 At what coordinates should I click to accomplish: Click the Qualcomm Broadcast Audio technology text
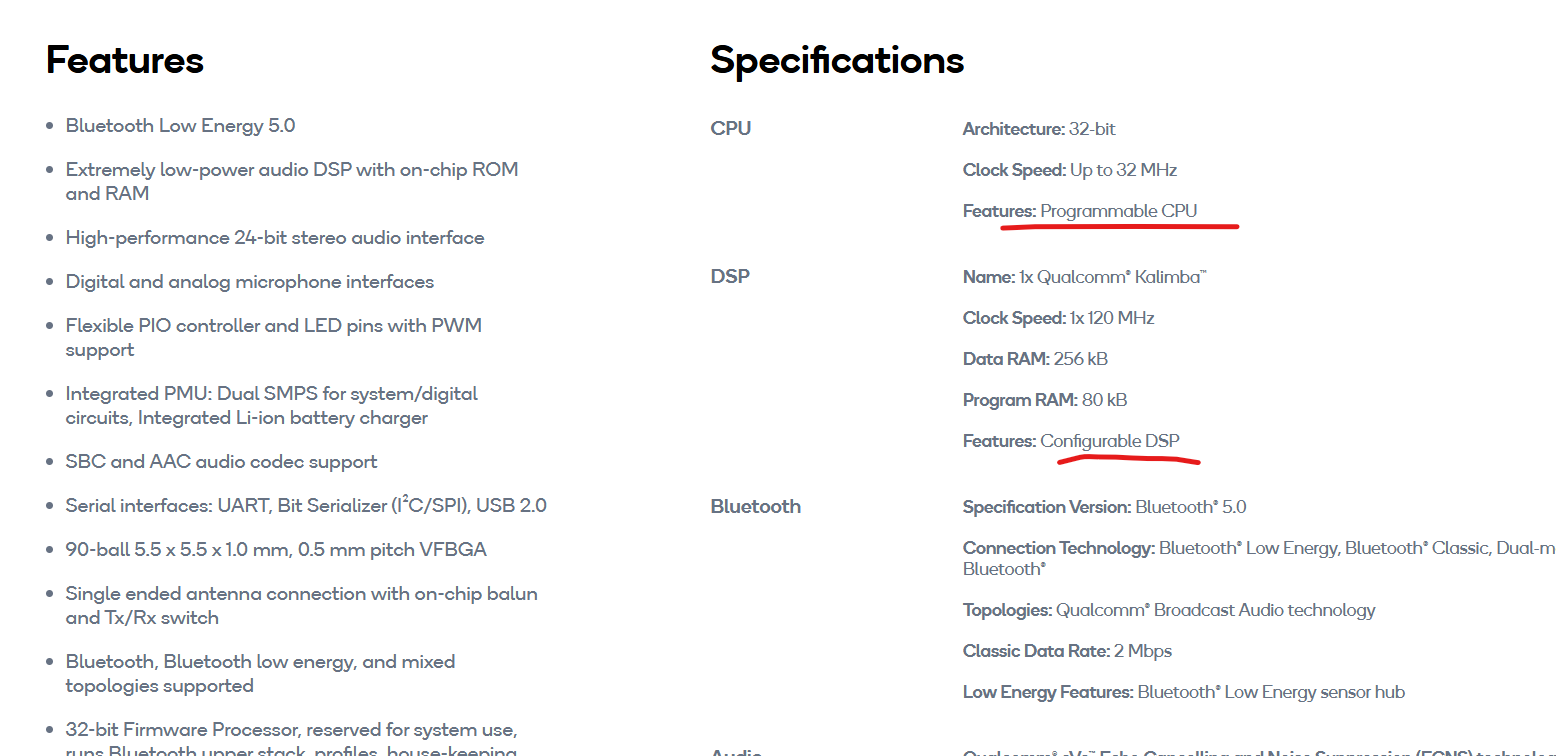point(1215,610)
